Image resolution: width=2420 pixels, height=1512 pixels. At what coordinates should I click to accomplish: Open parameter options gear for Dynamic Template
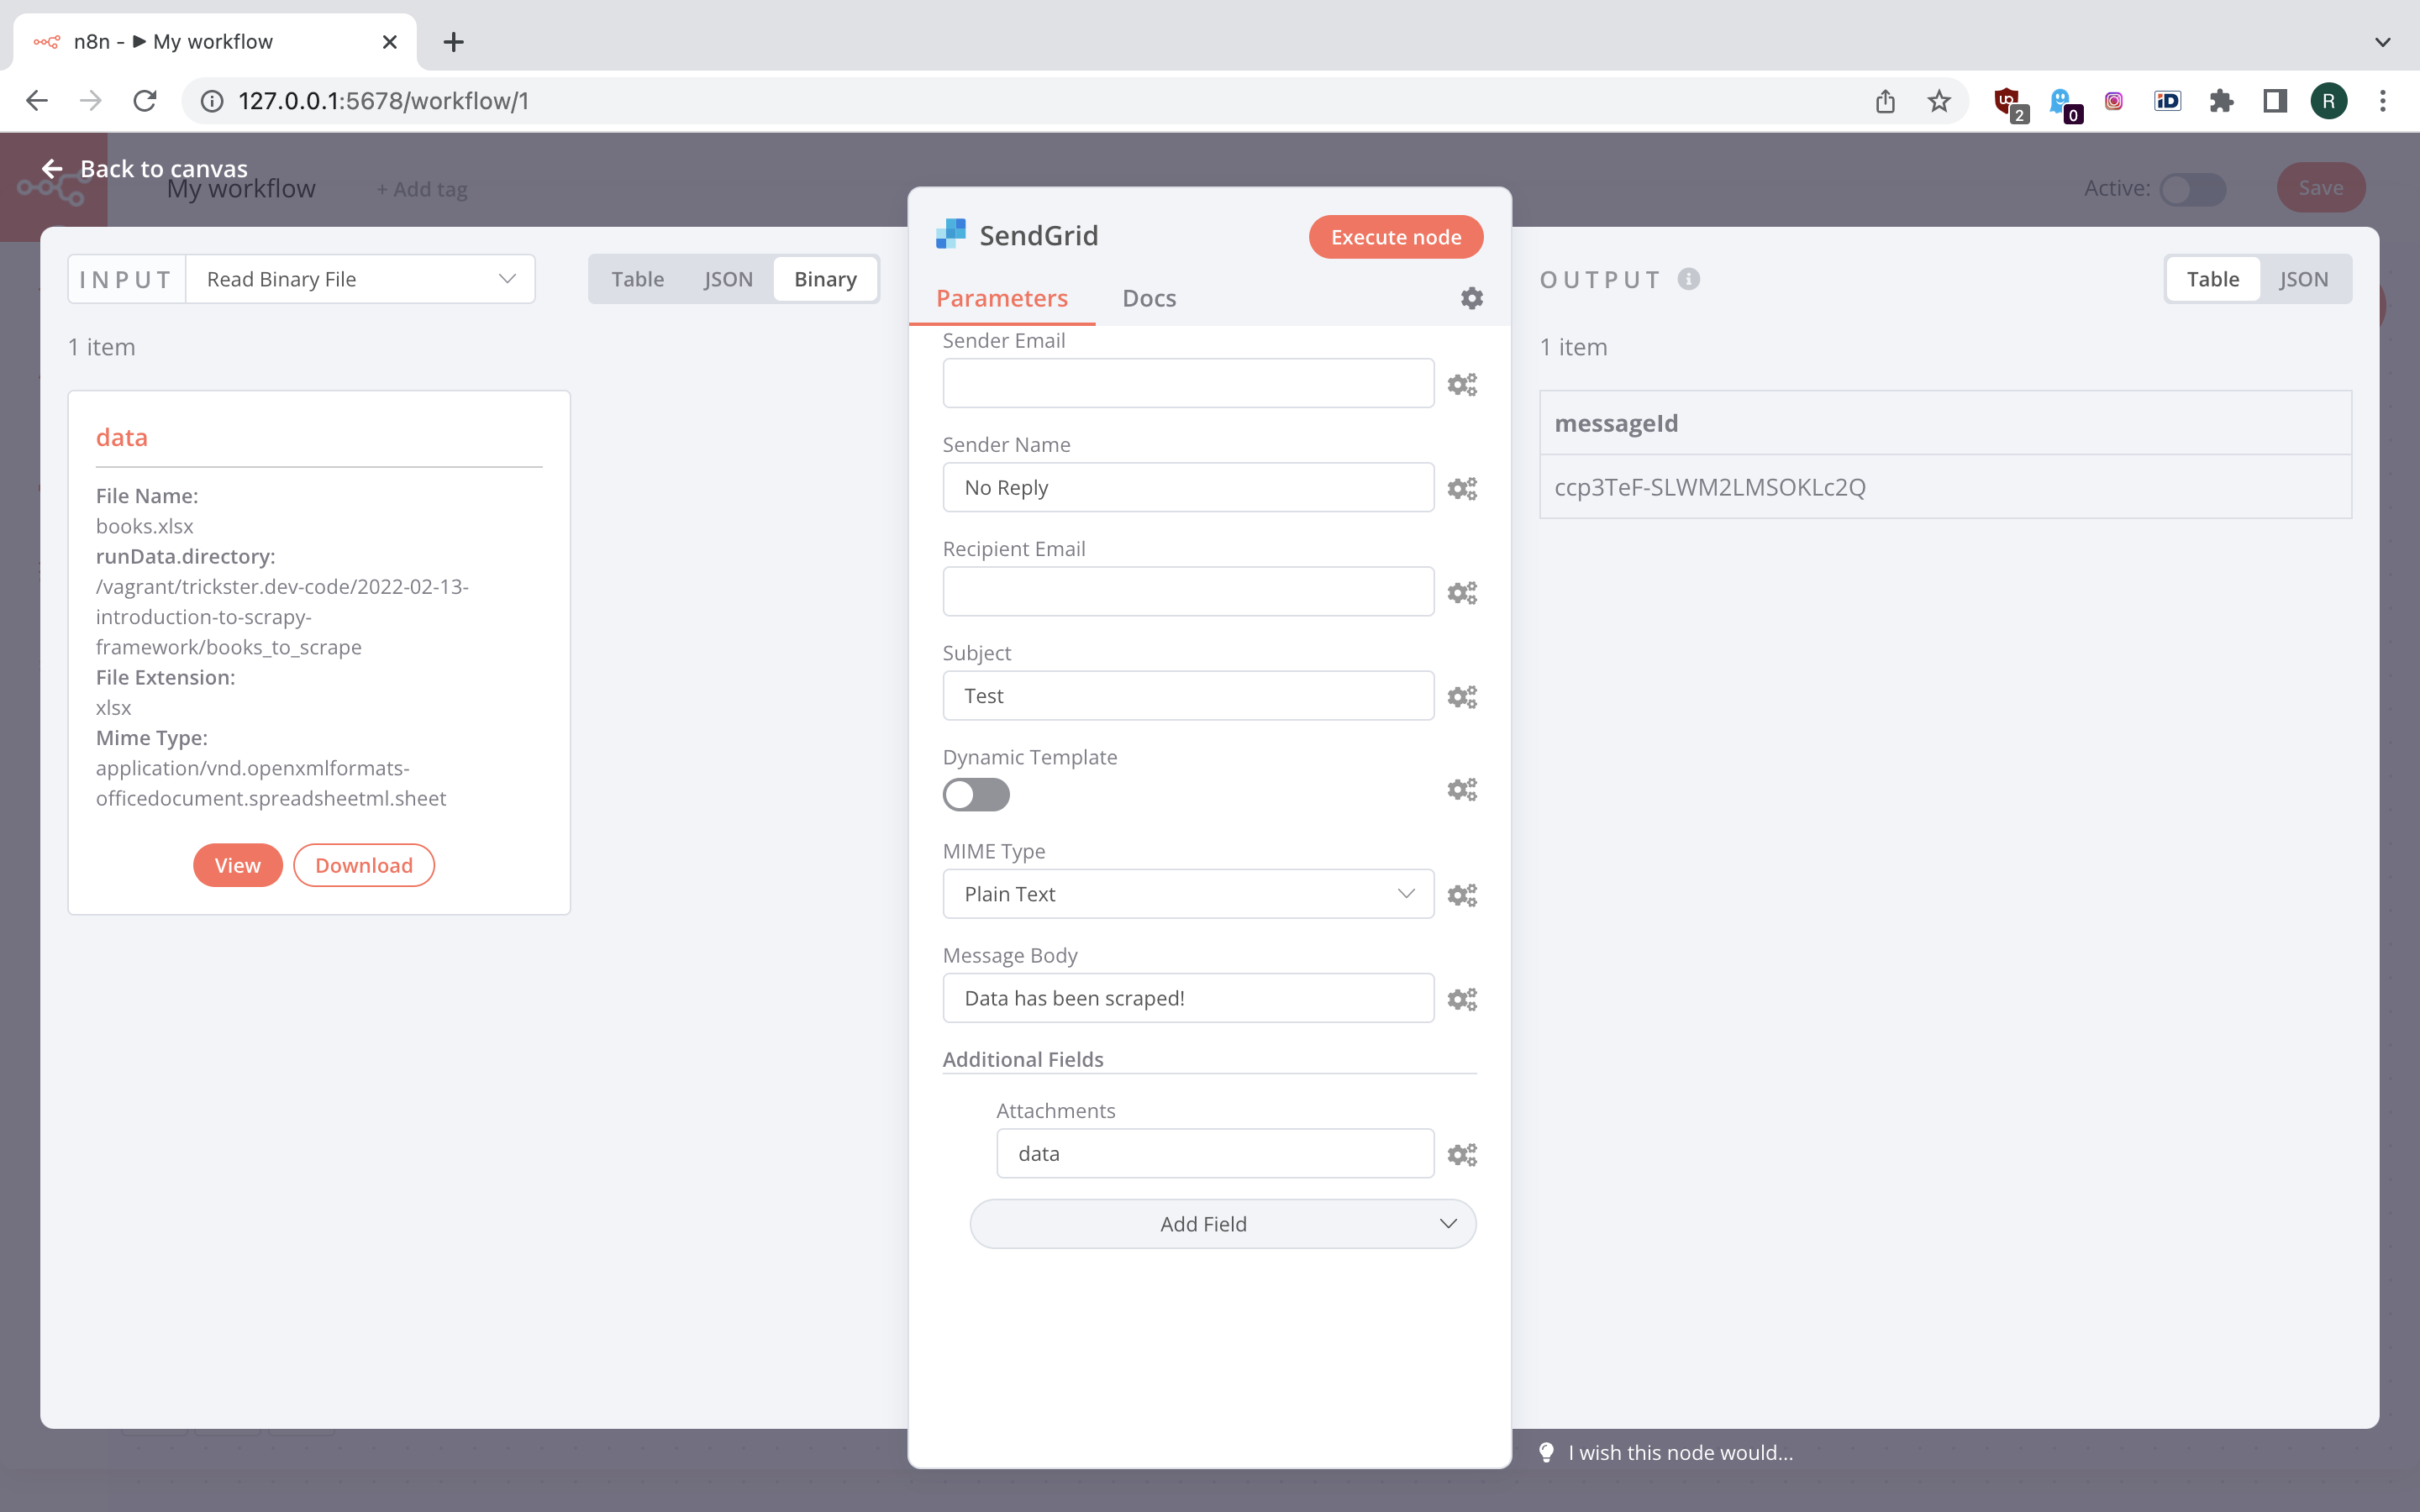(x=1462, y=790)
